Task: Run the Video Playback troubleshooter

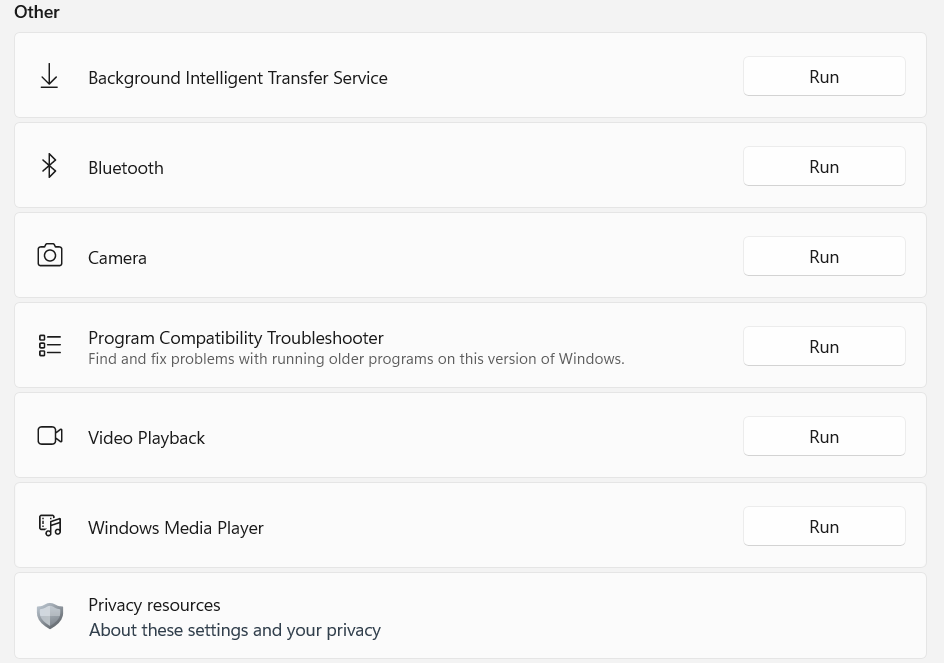Action: (x=824, y=437)
